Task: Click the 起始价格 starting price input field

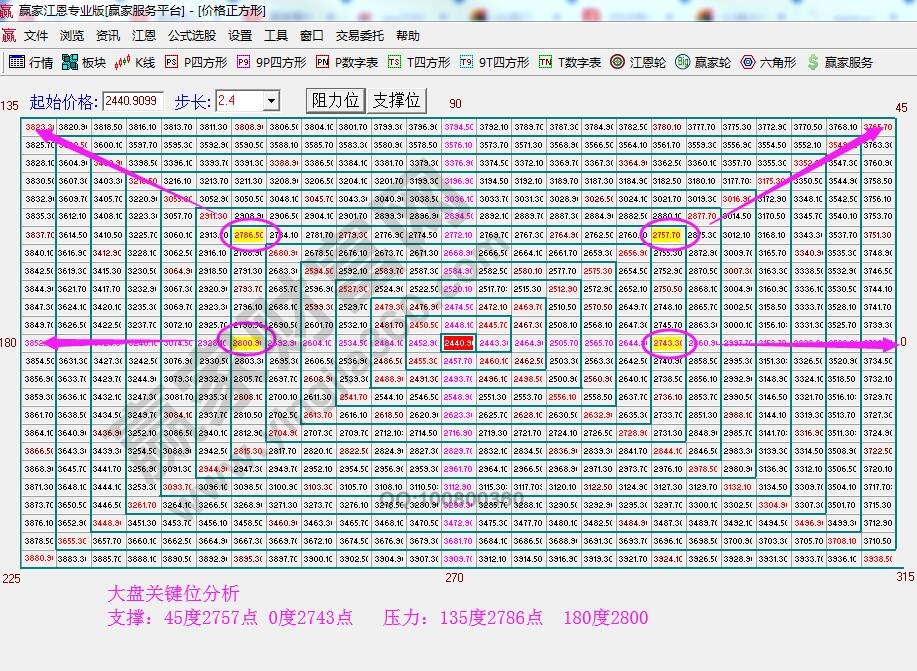Action: pos(131,100)
